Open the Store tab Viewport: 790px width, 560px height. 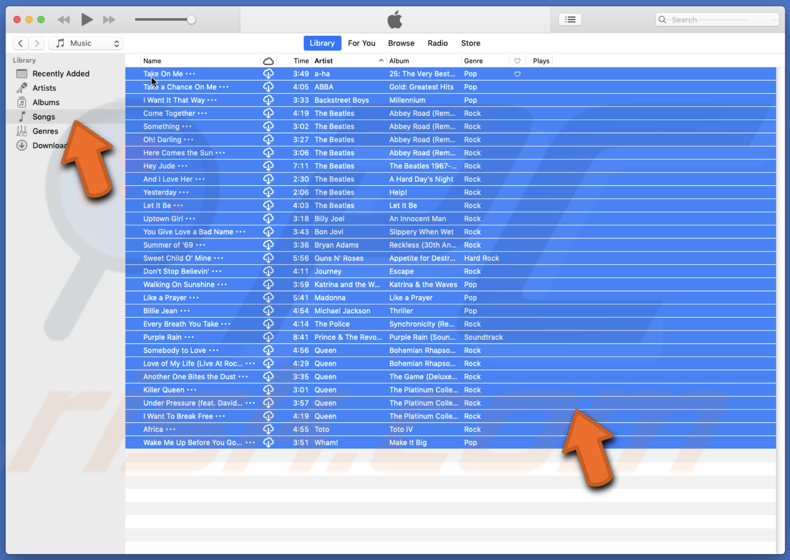(470, 43)
